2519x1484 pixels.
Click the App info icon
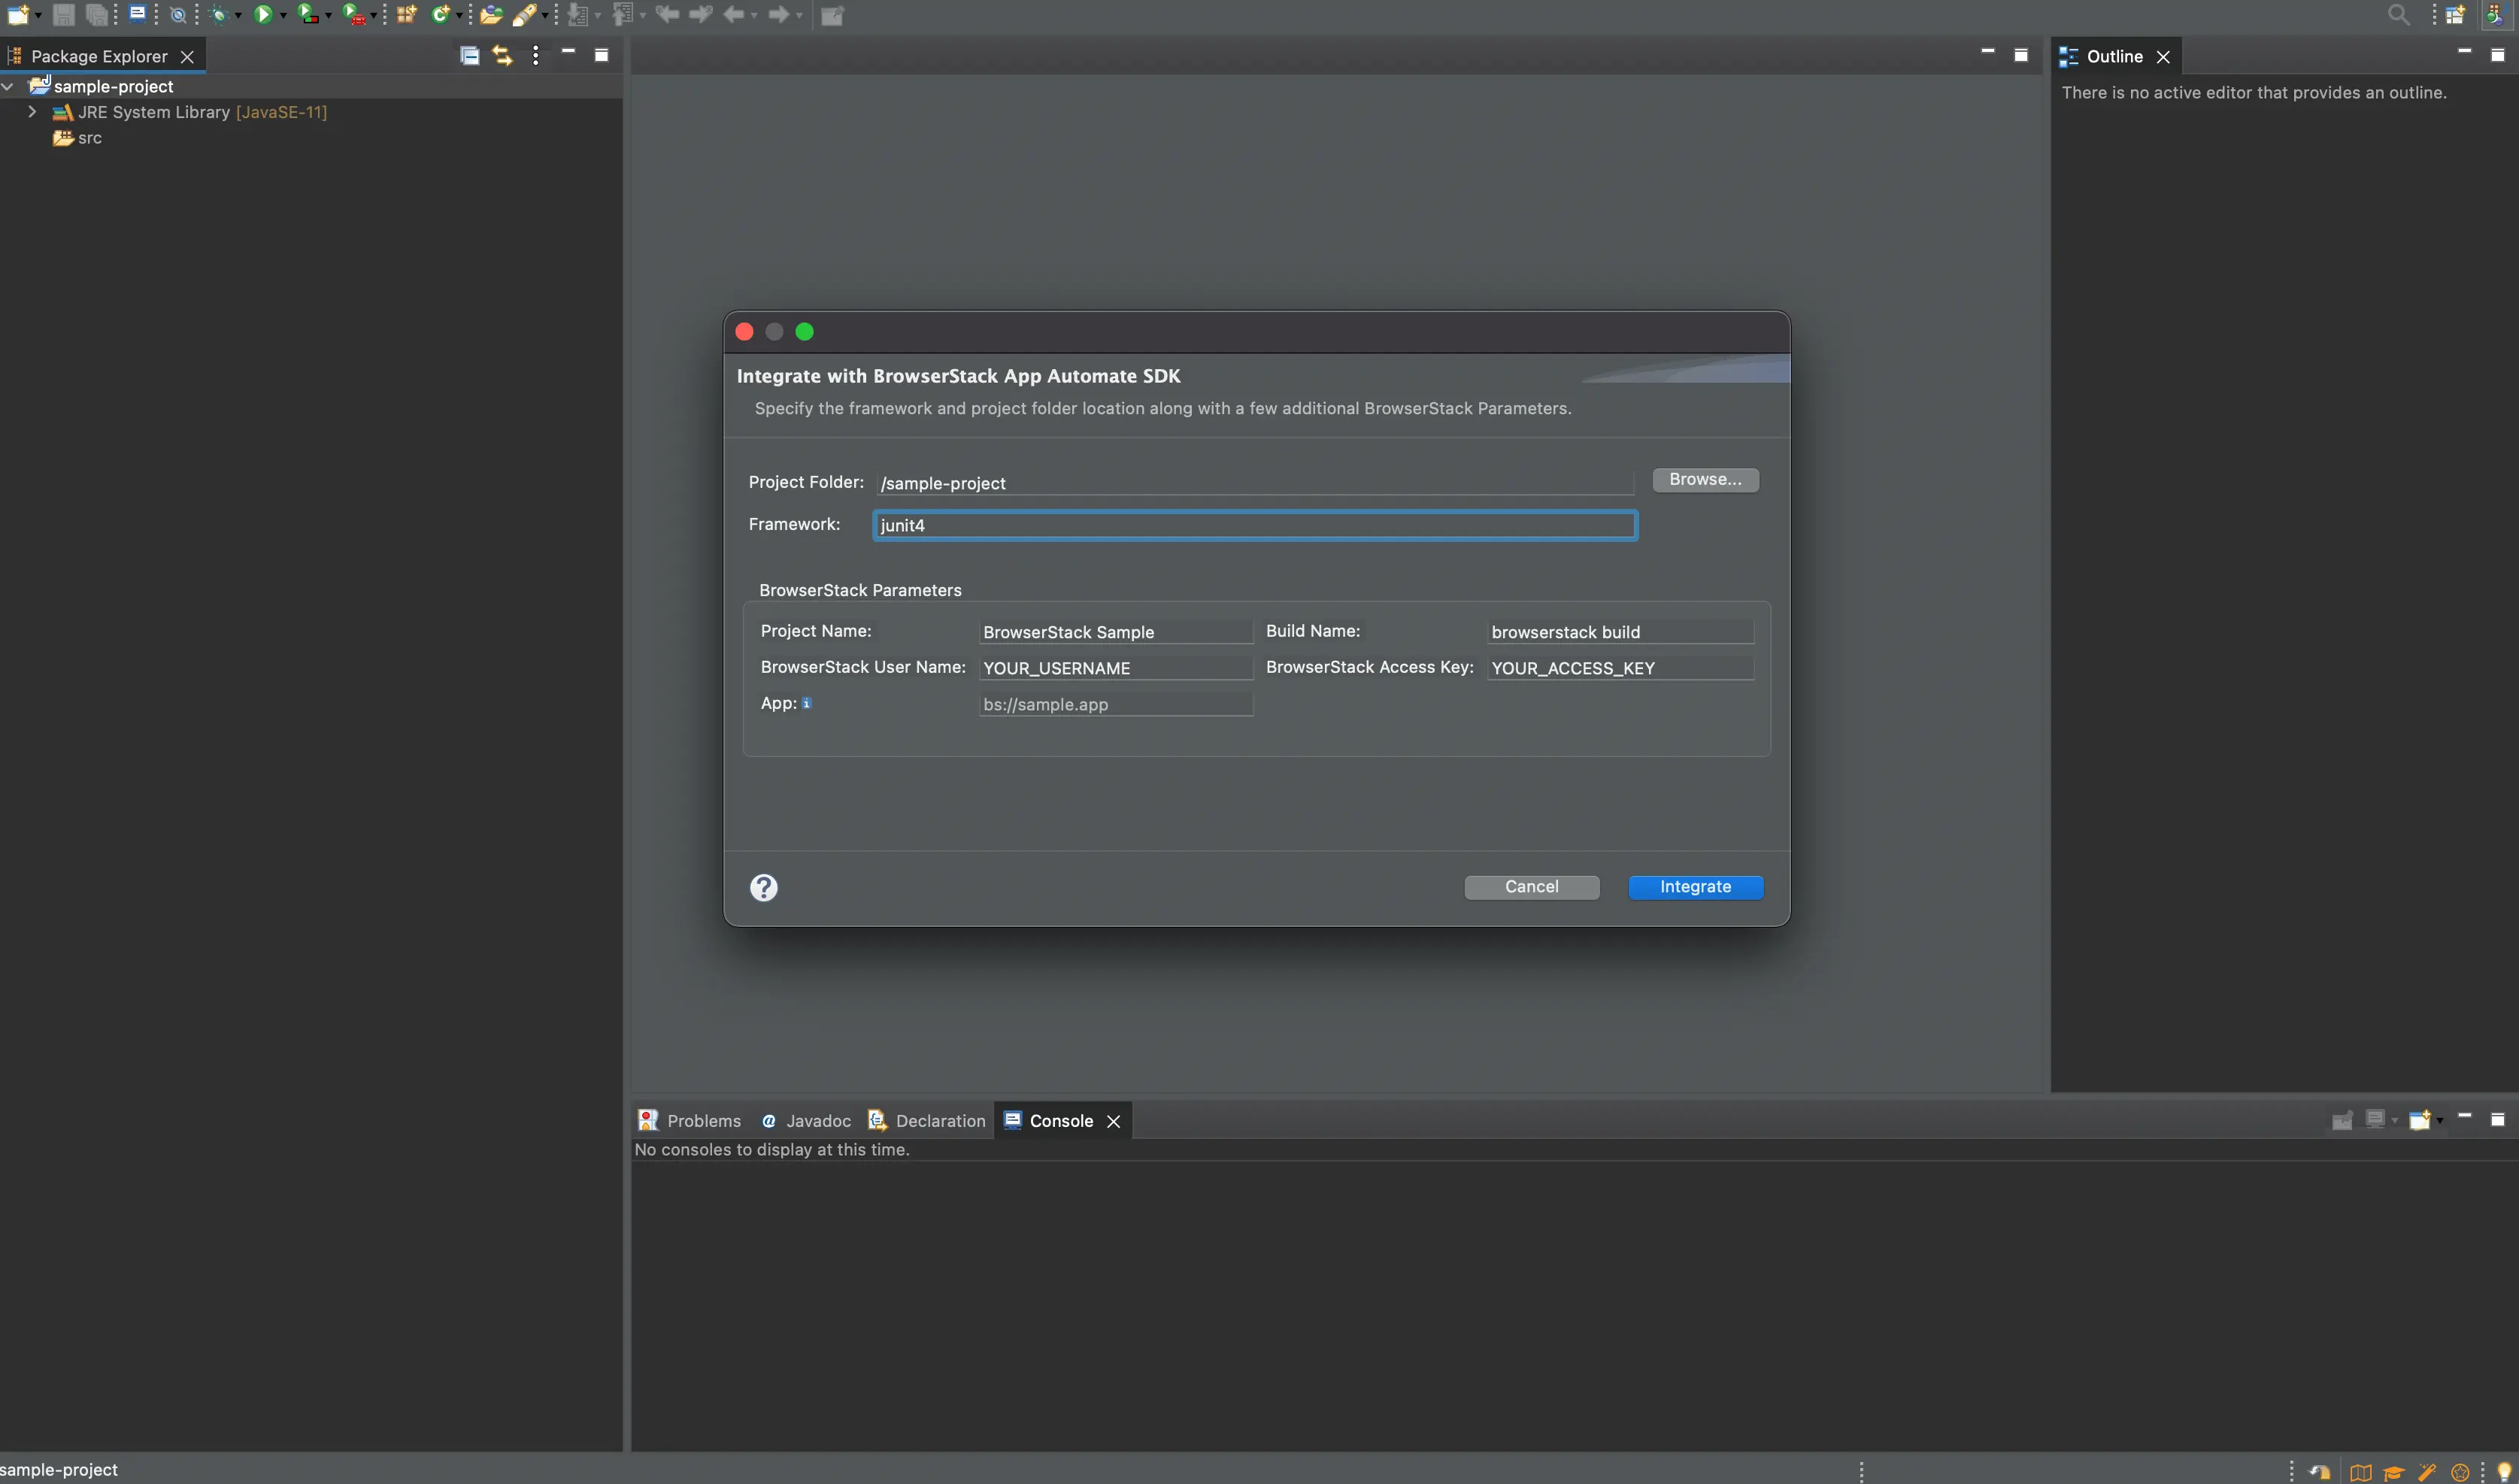pos(807,703)
